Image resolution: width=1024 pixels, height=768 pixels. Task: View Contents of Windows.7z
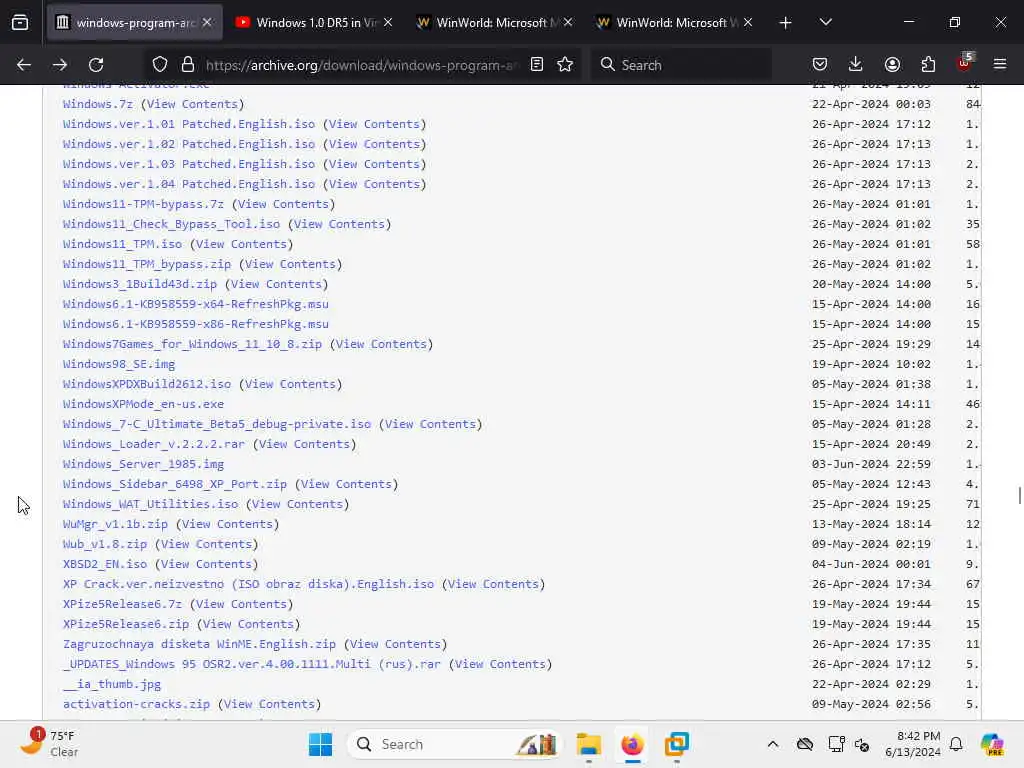pyautogui.click(x=193, y=104)
